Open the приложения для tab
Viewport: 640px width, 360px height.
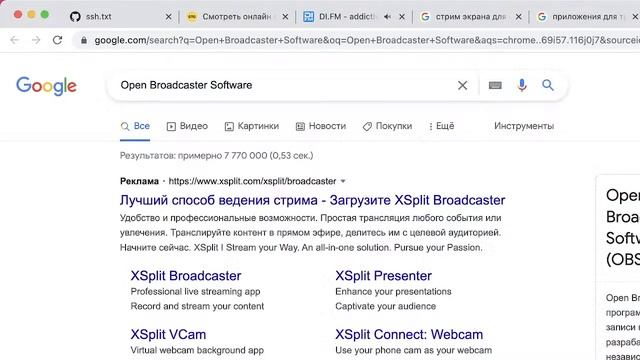pos(584,17)
